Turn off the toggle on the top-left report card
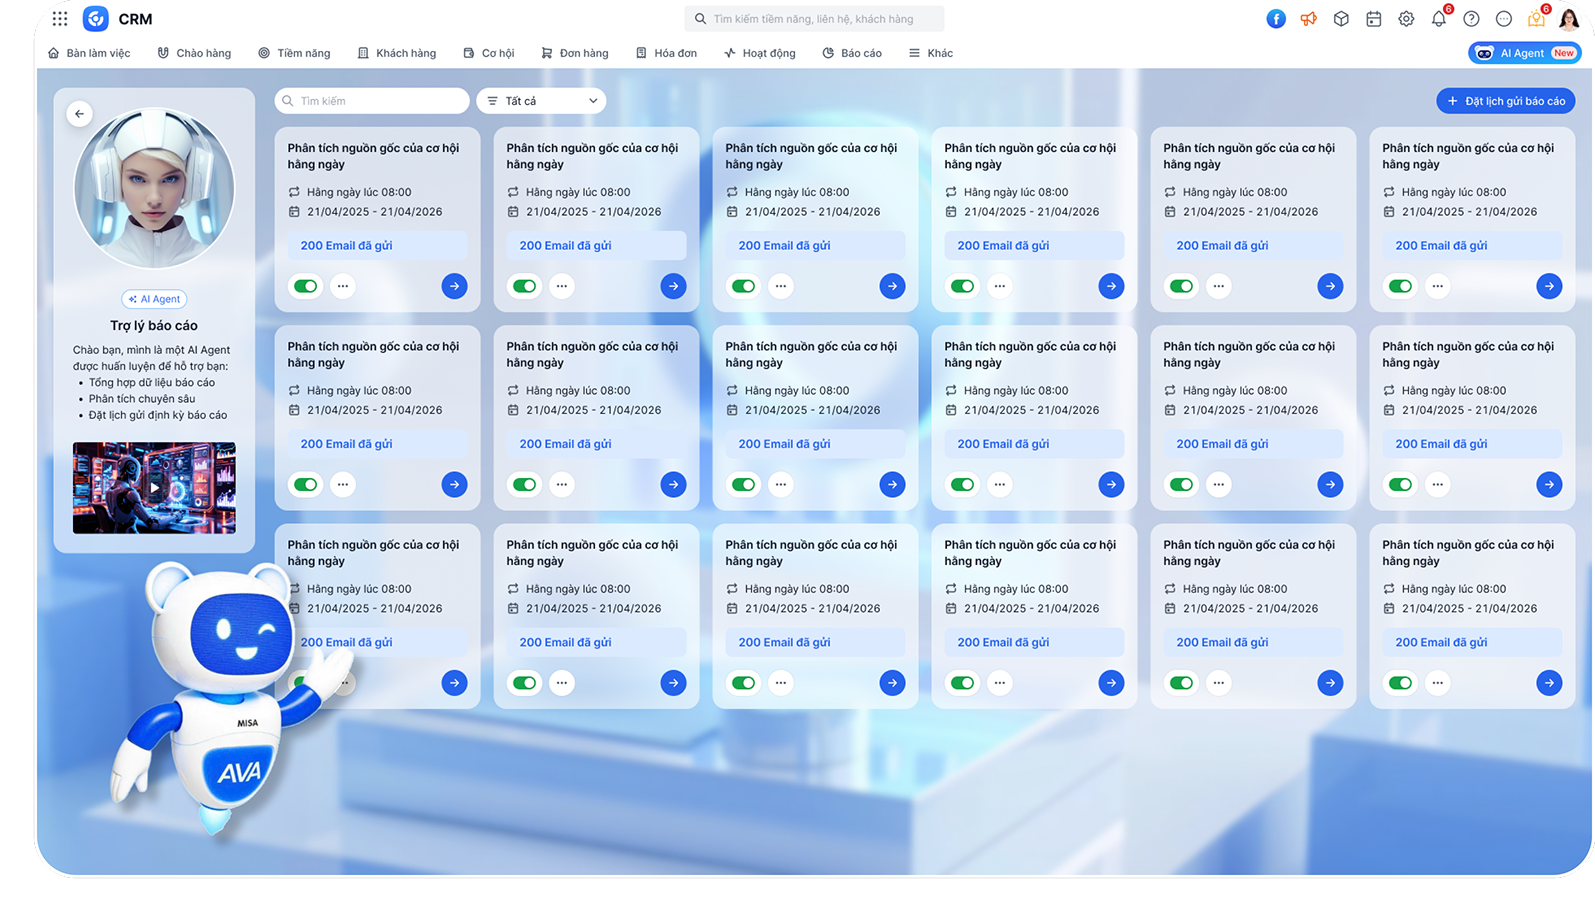Screen dimensions: 1595x922 point(305,286)
